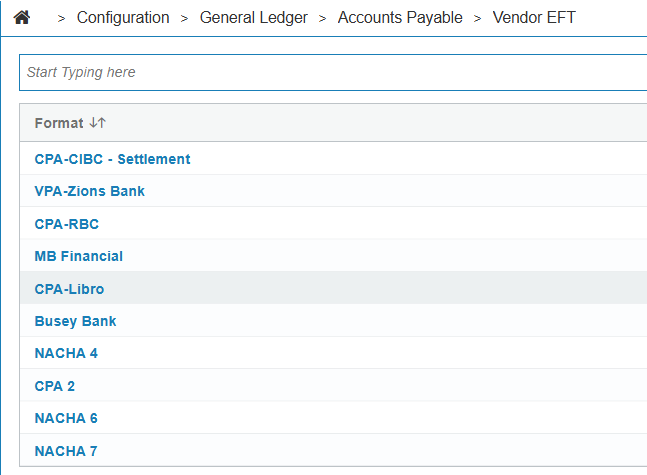
Task: Open the NACHA 7 format
Action: tap(66, 451)
